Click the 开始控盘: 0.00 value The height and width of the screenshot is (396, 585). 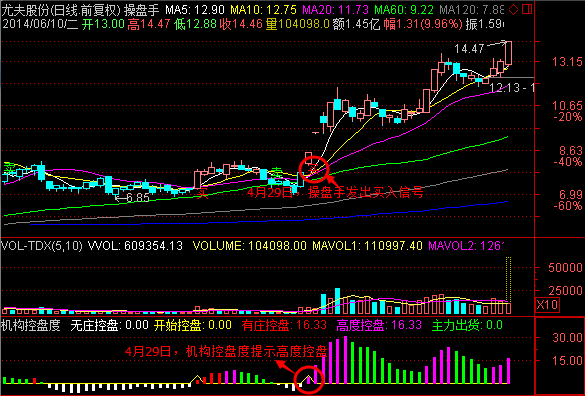193,325
